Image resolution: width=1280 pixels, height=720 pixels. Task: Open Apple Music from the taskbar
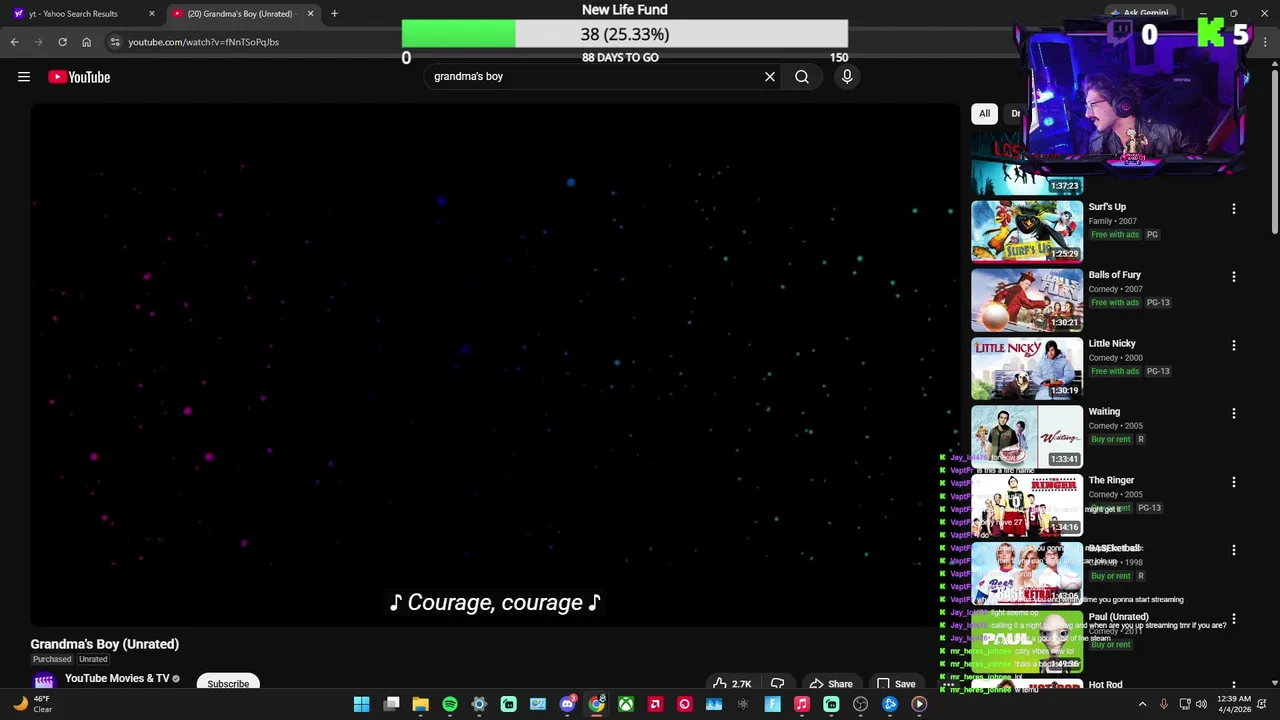click(801, 704)
